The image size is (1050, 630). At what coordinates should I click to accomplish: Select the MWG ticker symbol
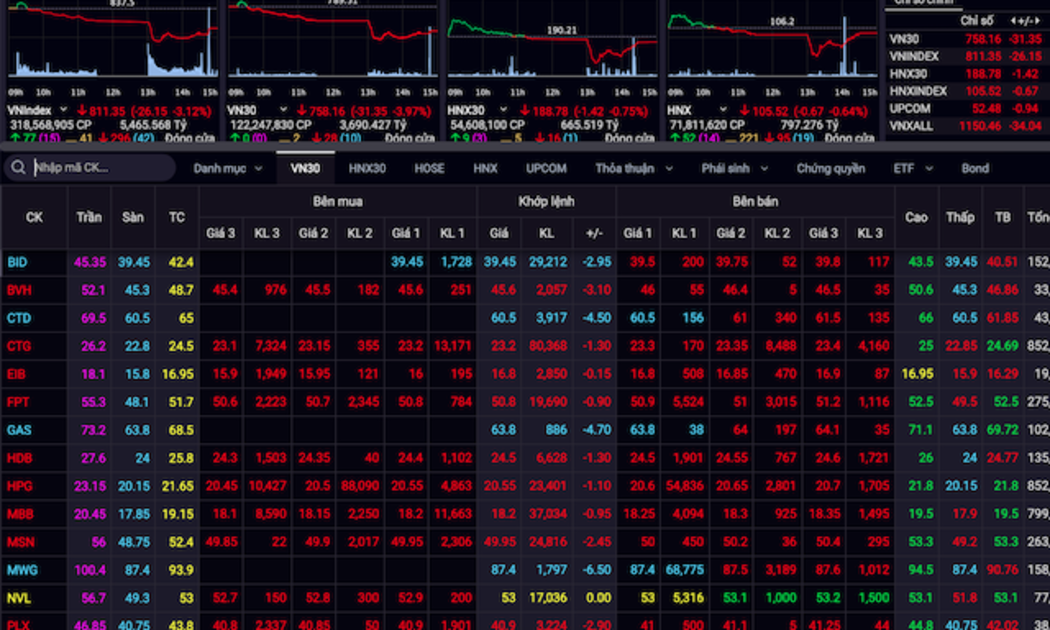pos(21,569)
